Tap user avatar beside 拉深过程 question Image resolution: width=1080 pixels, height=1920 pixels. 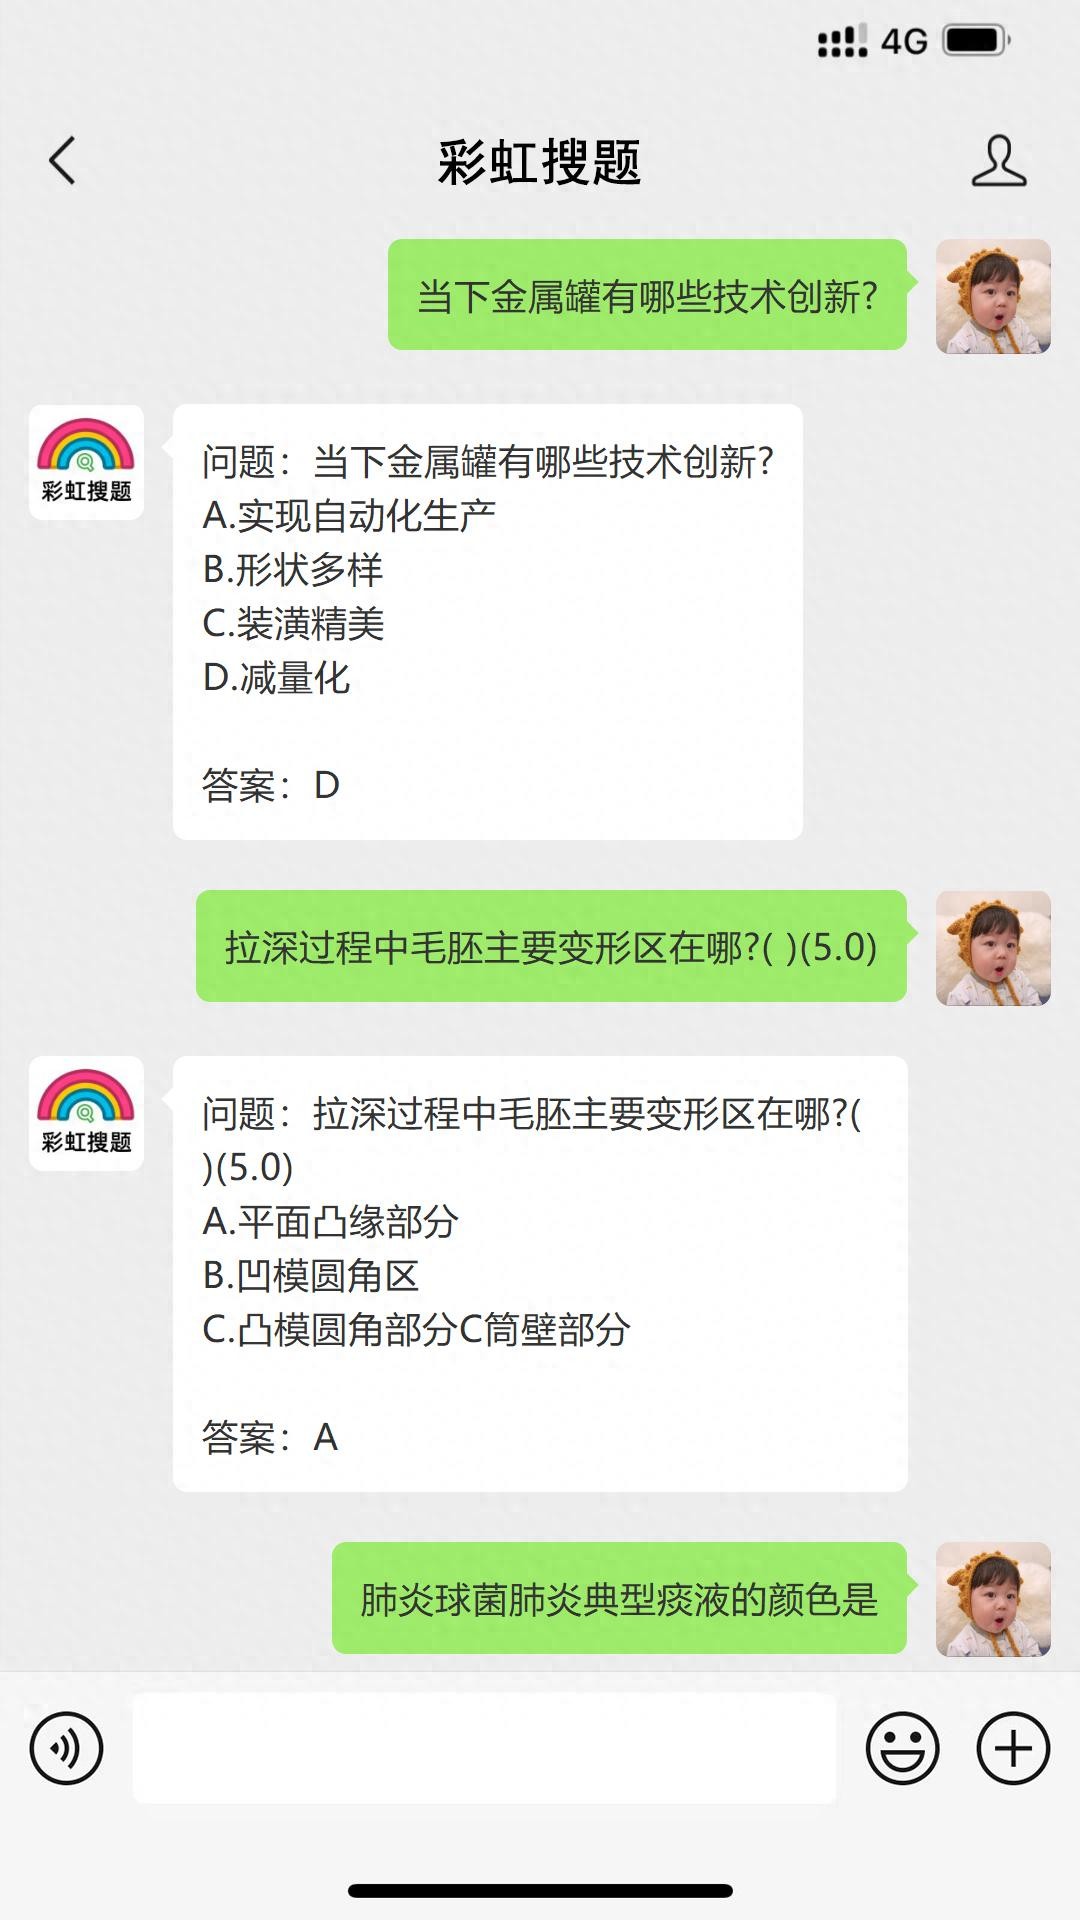point(992,947)
